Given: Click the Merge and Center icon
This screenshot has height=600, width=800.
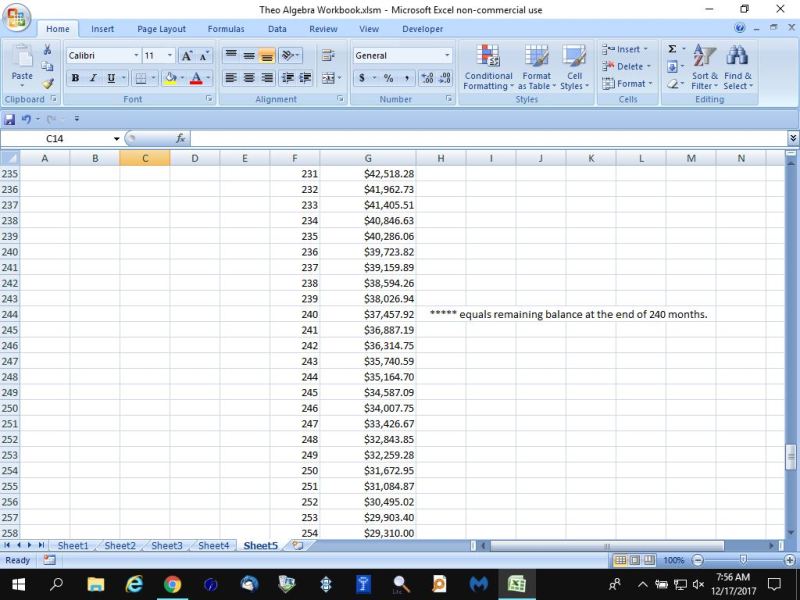Looking at the screenshot, I should pos(328,78).
